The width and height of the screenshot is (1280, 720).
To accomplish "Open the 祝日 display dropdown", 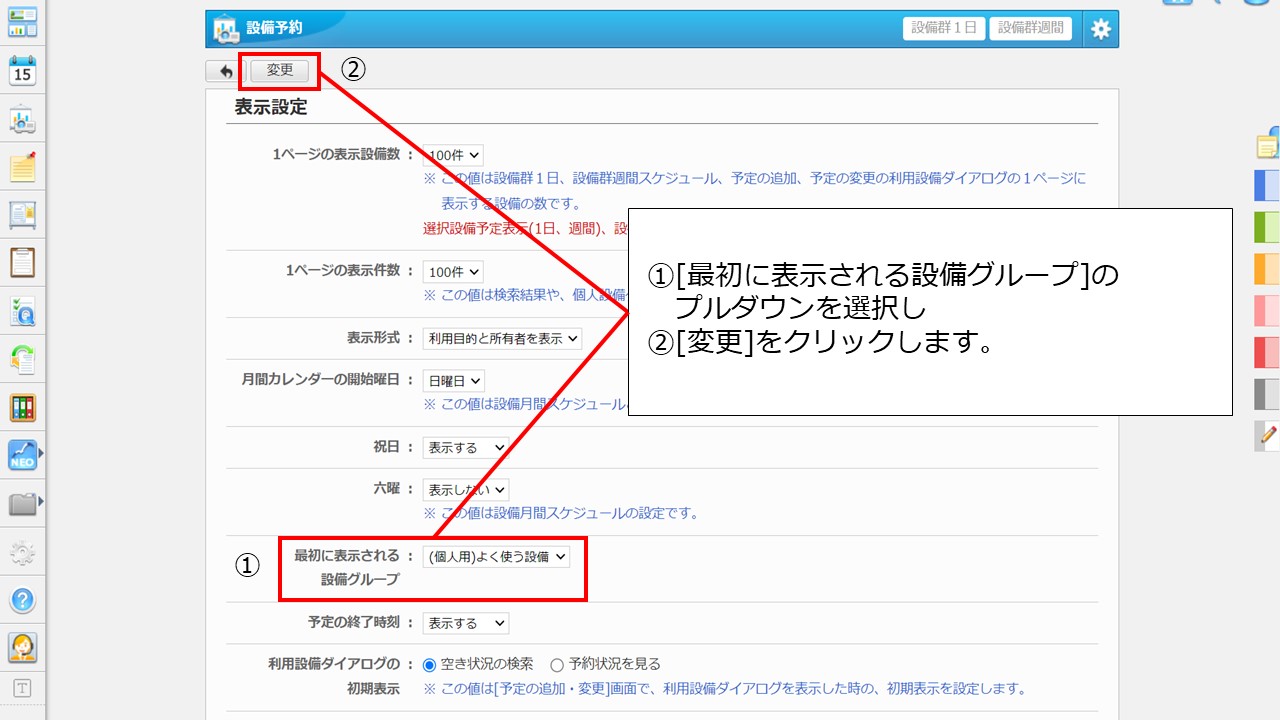I will point(465,447).
